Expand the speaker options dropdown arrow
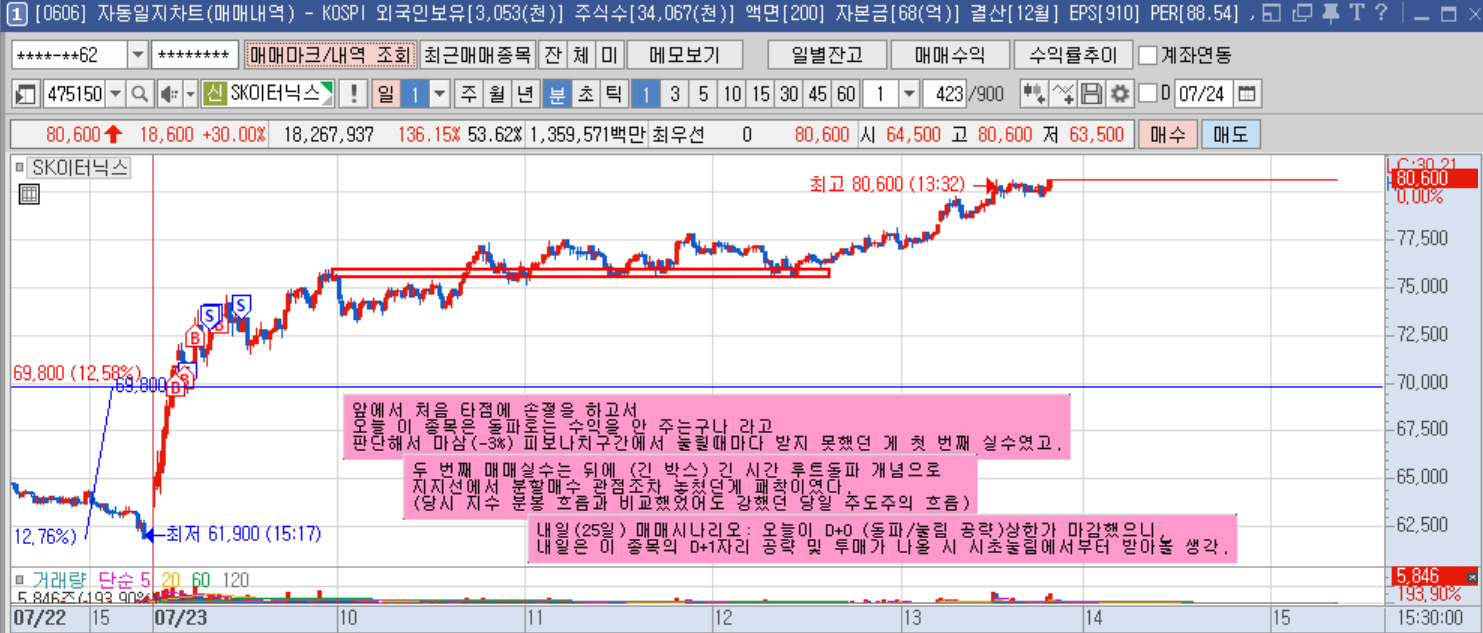1483x633 pixels. (189, 94)
